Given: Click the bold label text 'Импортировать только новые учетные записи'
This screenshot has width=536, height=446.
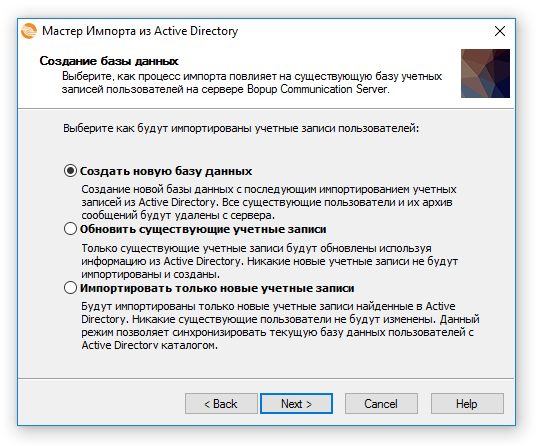Looking at the screenshot, I should 217,288.
